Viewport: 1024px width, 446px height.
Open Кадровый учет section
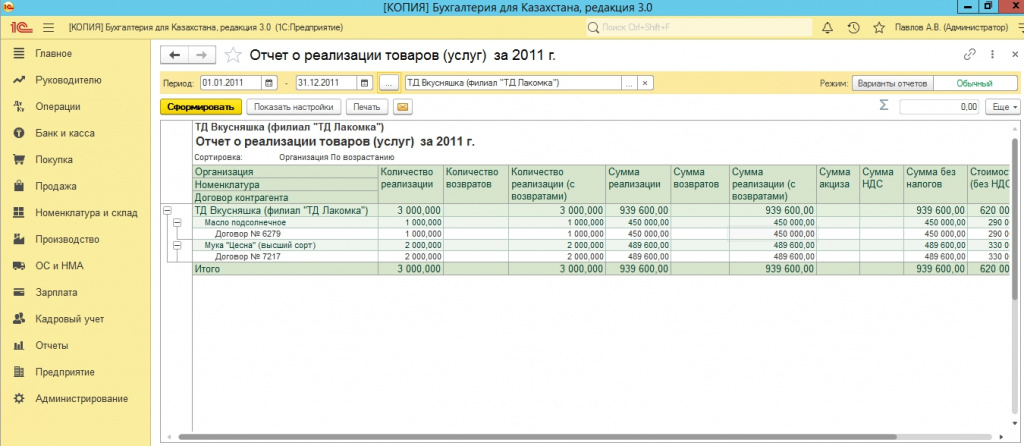[69, 319]
